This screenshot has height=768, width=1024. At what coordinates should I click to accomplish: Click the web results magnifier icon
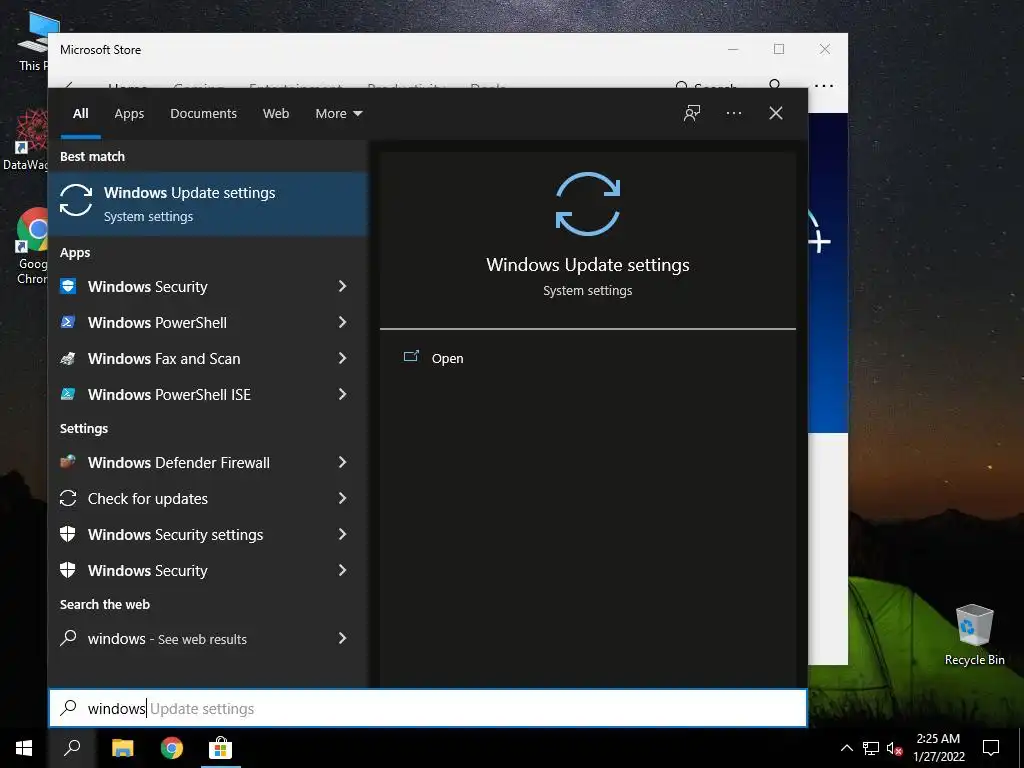point(68,638)
